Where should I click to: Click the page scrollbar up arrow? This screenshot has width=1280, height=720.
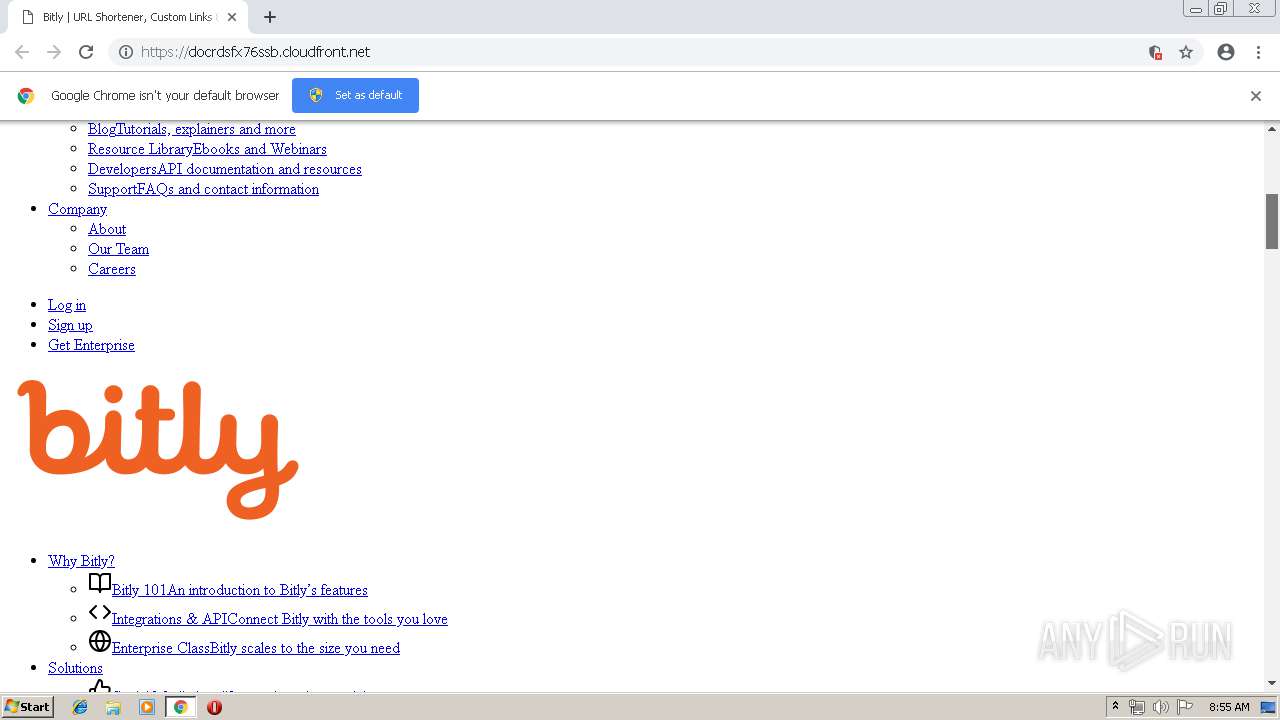click(x=1272, y=129)
